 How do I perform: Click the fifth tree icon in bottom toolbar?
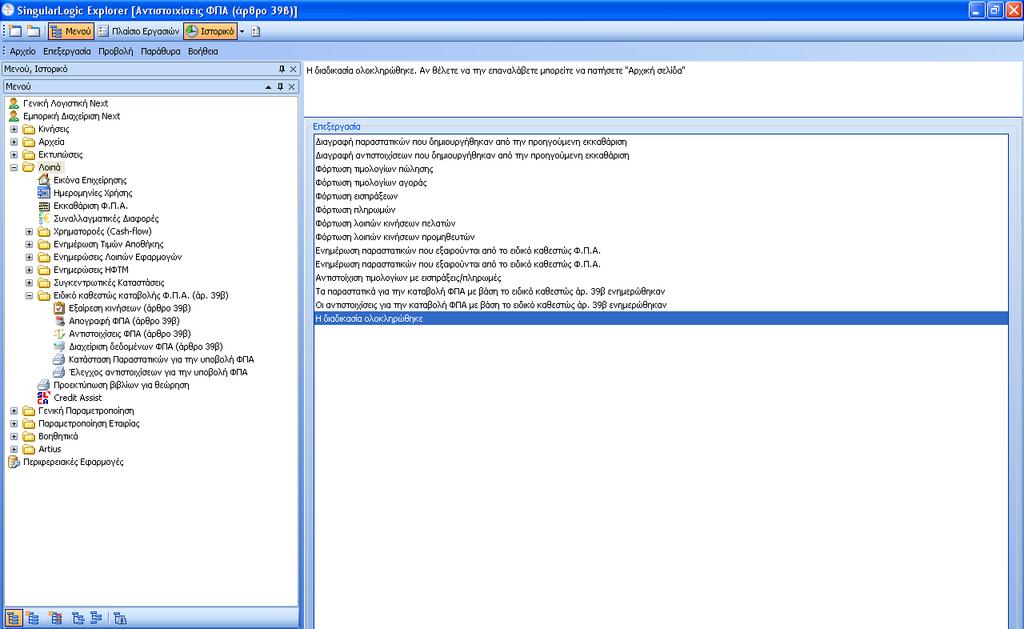(x=96, y=618)
